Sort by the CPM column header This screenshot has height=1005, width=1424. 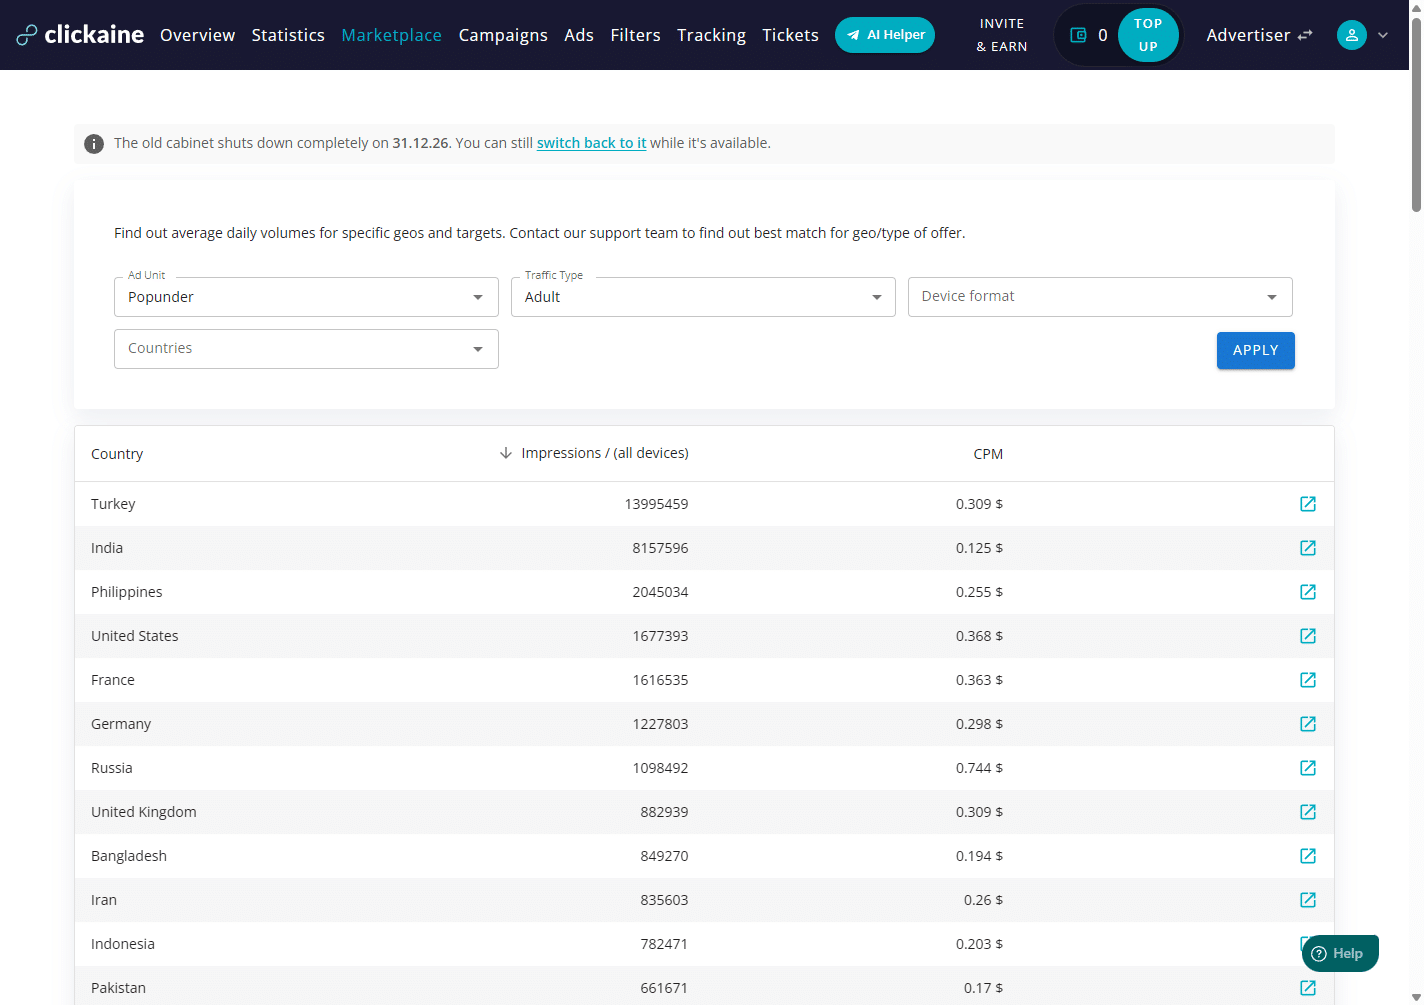988,454
